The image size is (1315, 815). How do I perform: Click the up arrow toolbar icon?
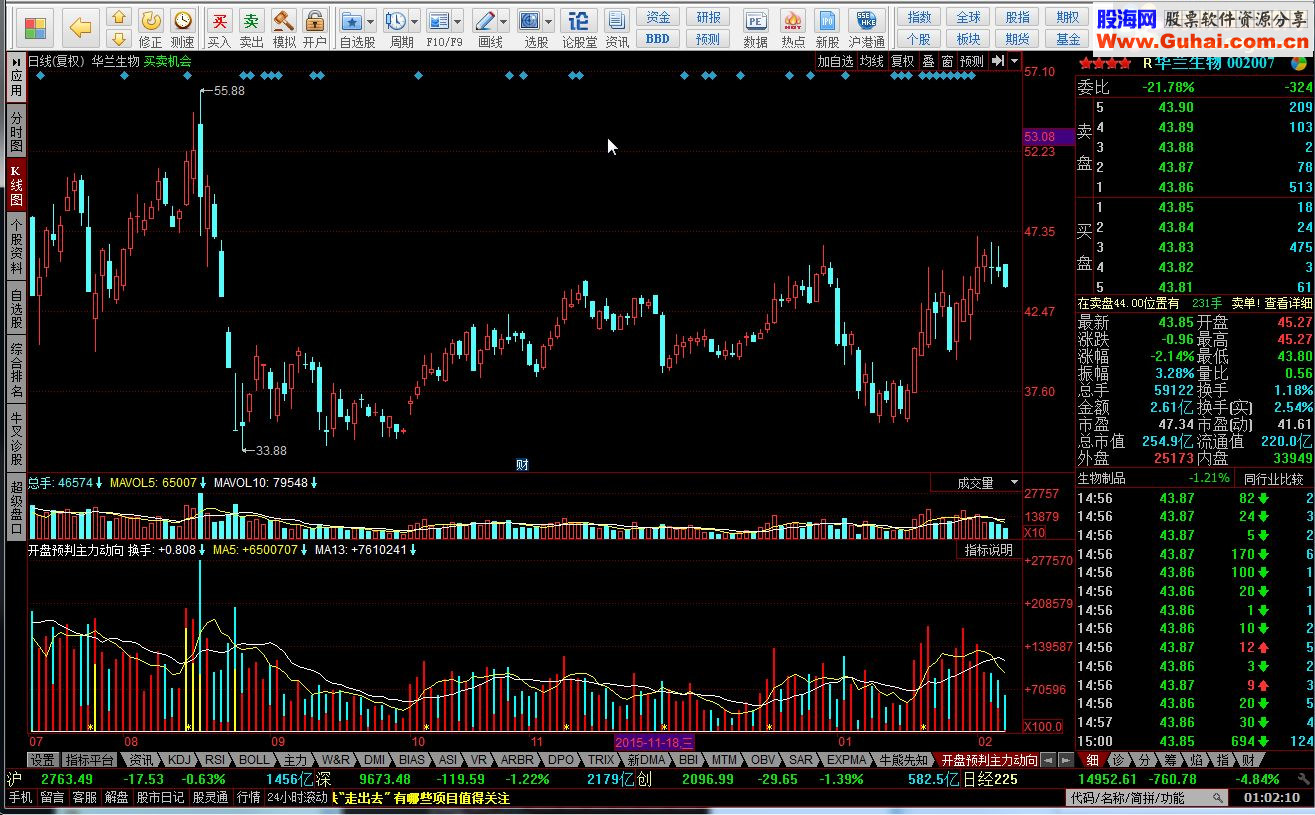tap(118, 18)
